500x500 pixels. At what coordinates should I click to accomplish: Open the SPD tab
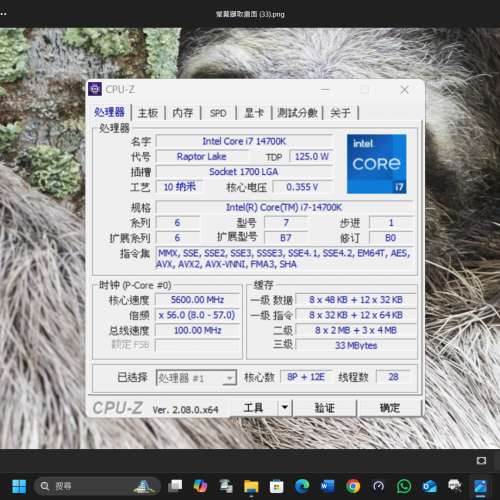click(218, 113)
